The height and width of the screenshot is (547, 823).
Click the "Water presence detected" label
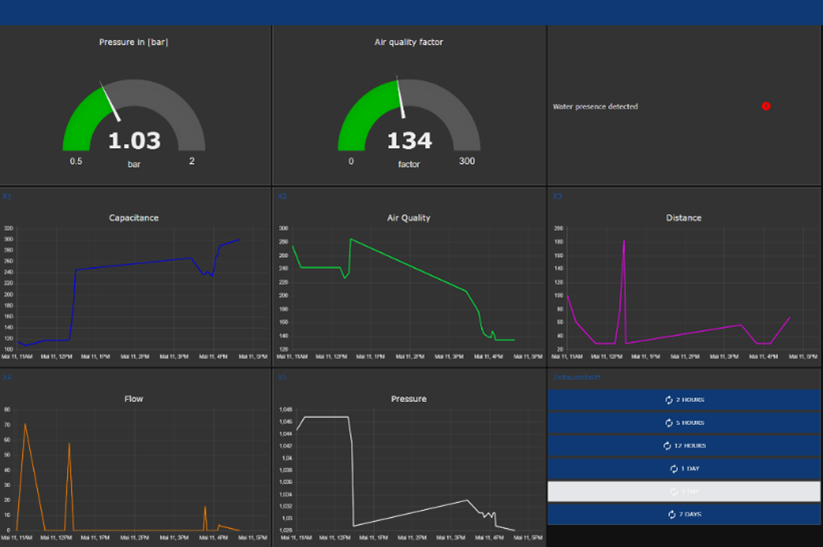(x=595, y=106)
